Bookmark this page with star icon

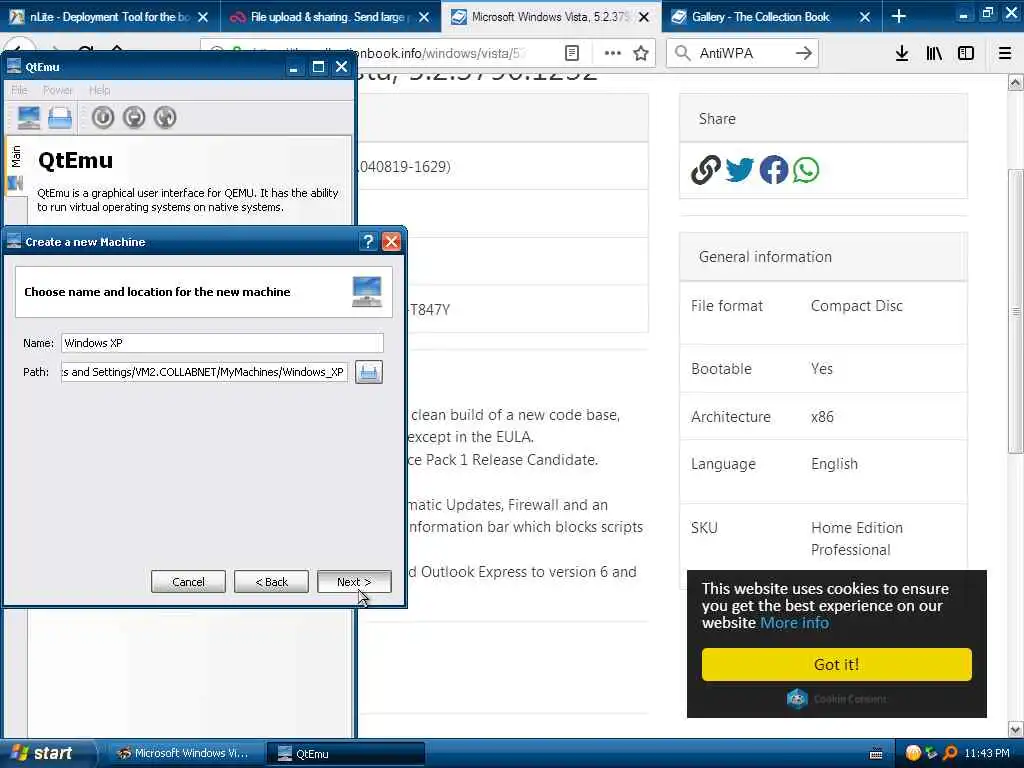641,54
